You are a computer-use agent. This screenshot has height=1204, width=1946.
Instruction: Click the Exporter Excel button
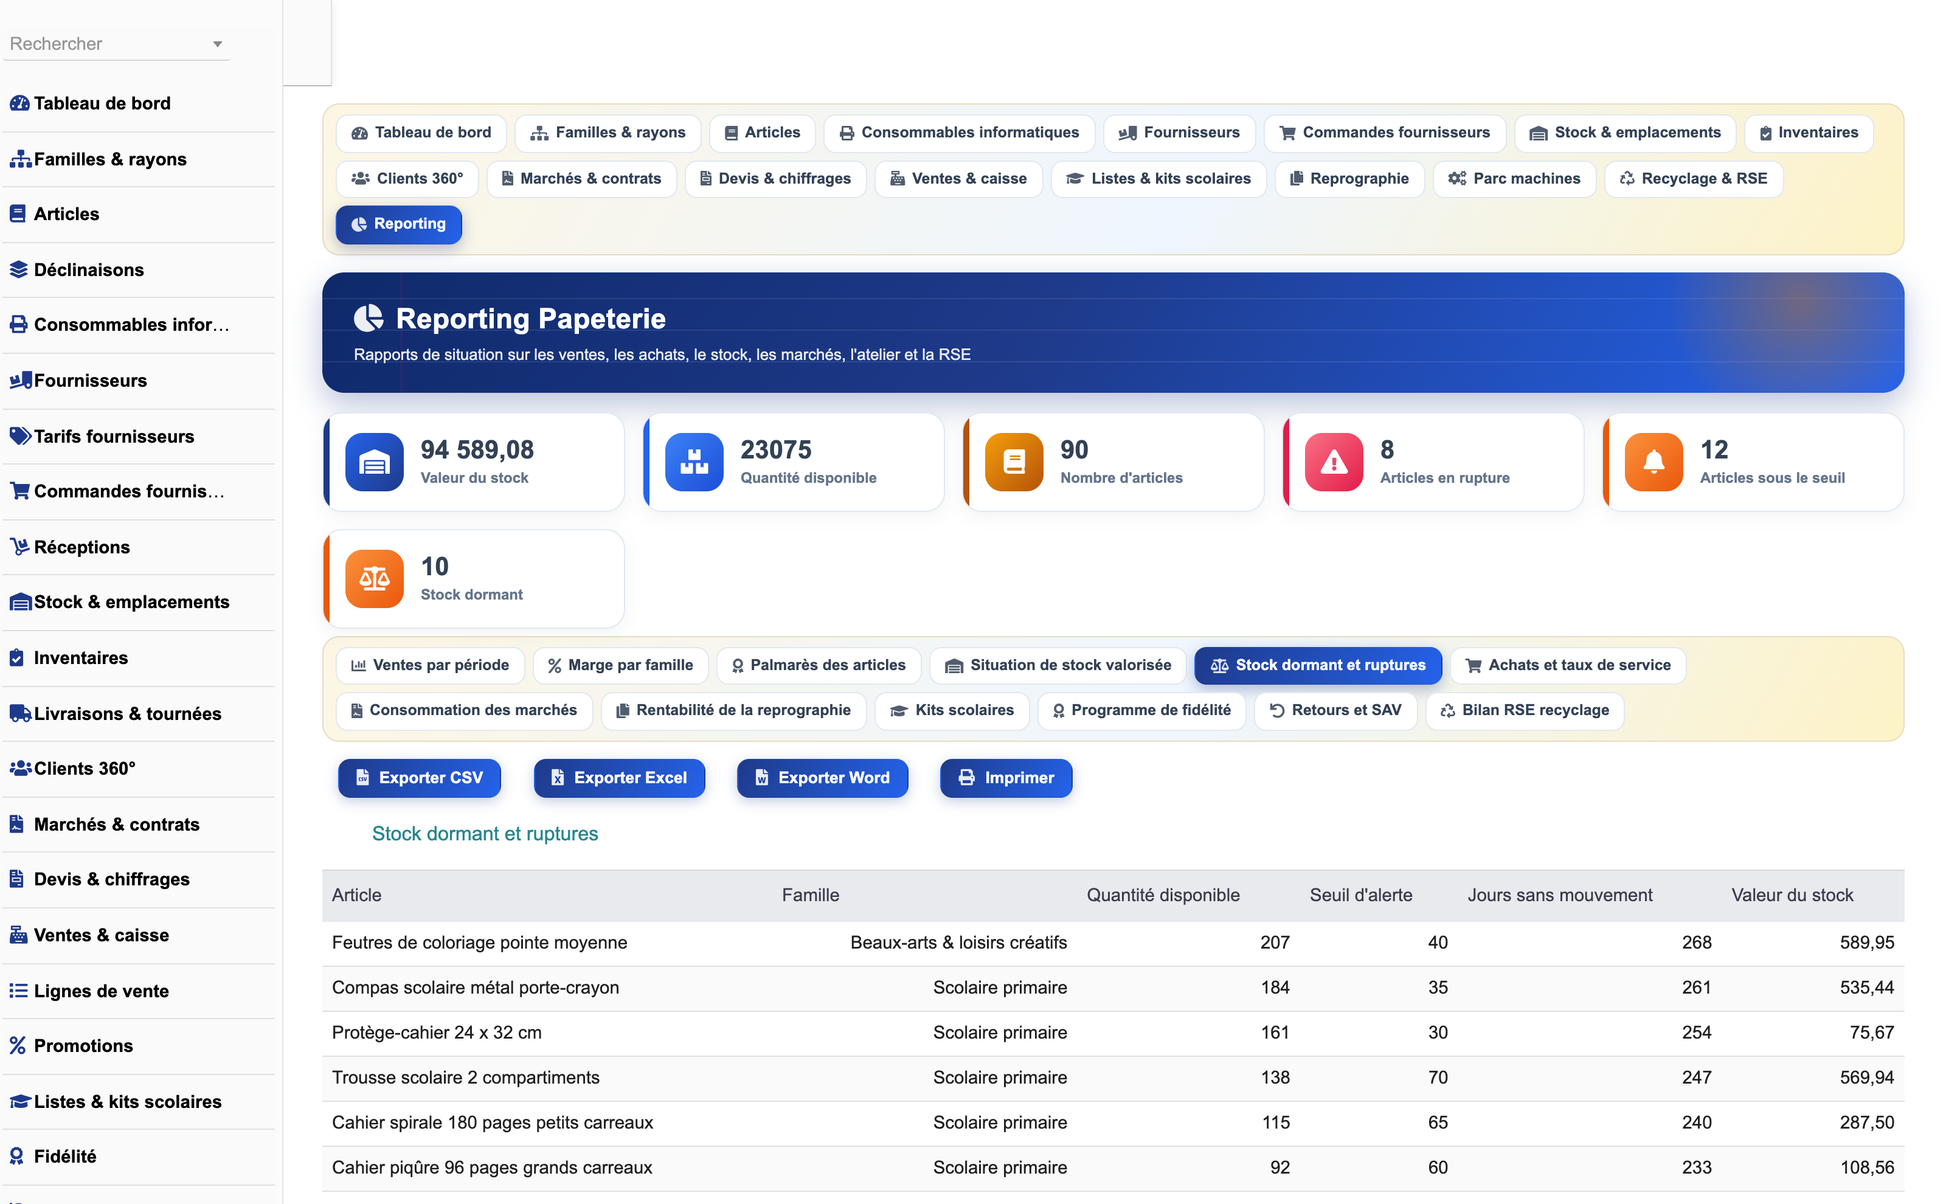(619, 778)
